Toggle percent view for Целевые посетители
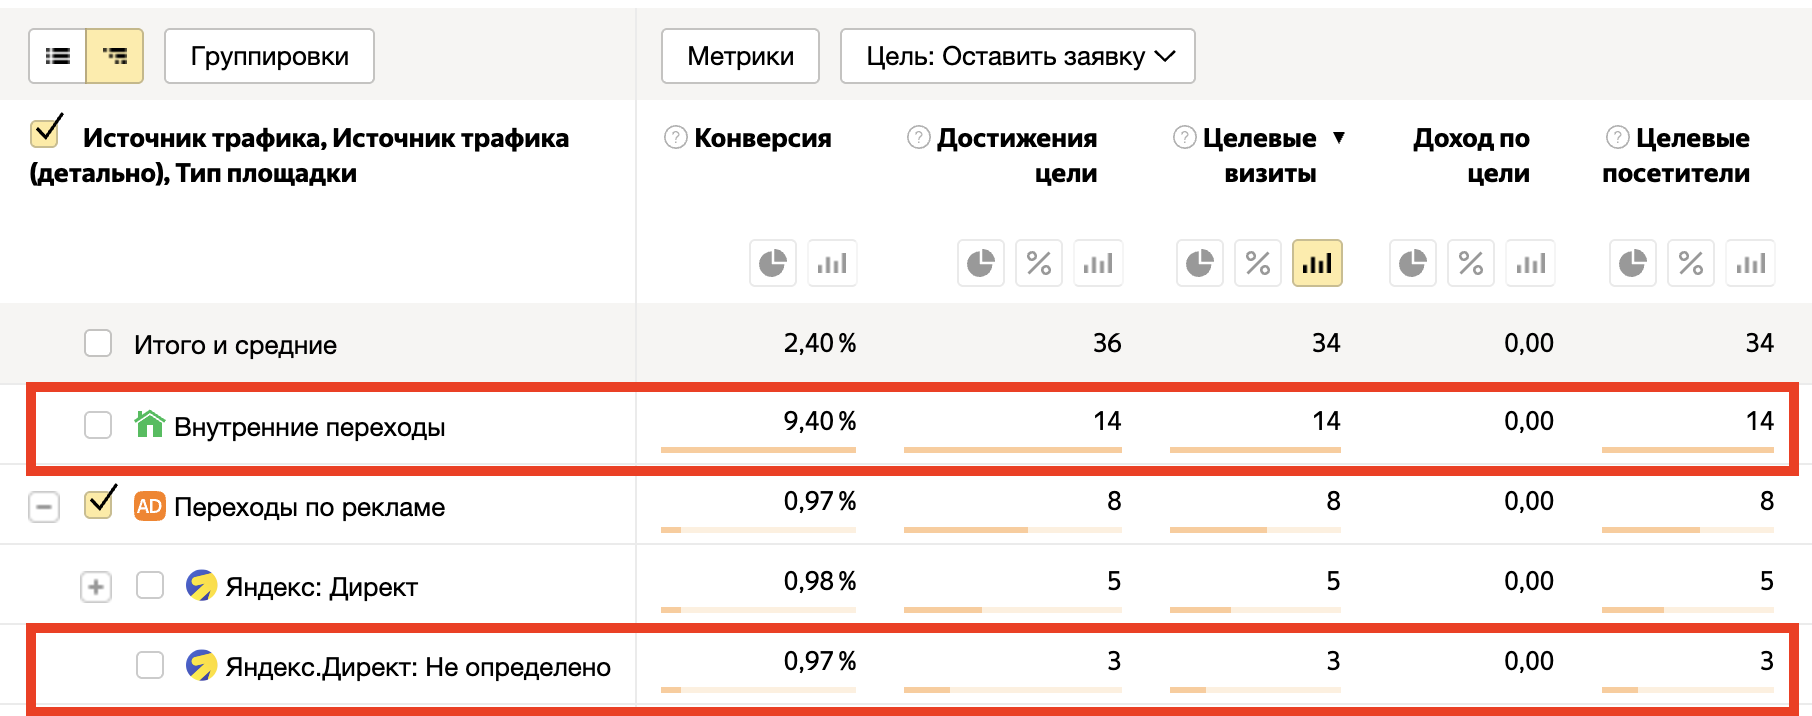The image size is (1812, 716). coord(1691,264)
